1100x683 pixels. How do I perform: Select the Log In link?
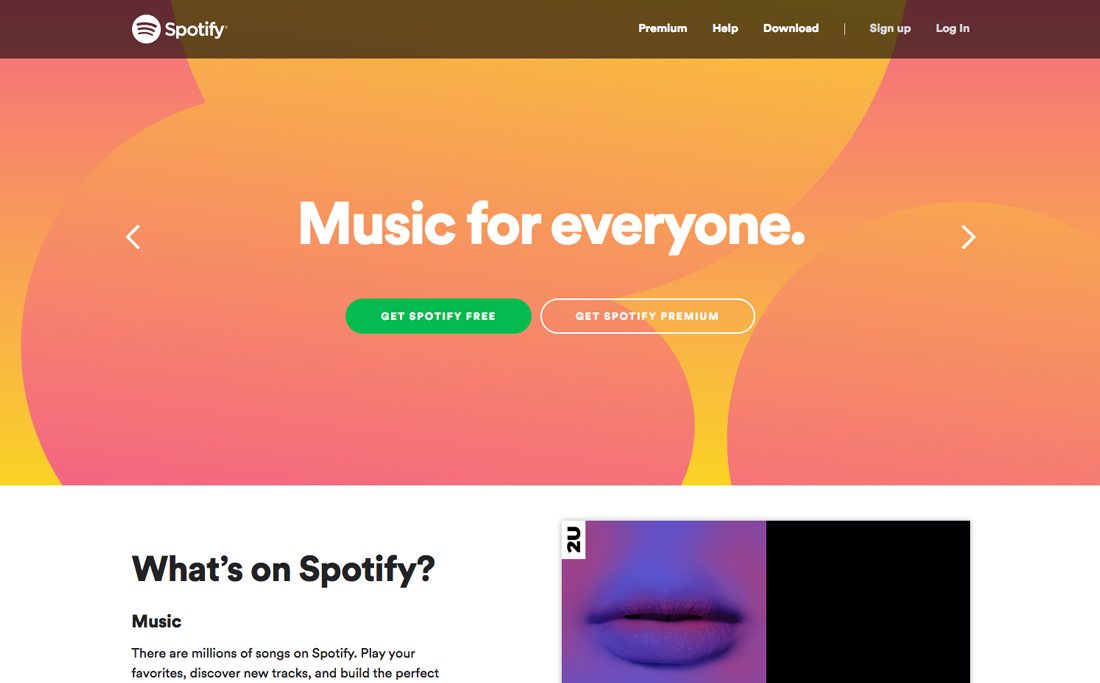point(952,28)
